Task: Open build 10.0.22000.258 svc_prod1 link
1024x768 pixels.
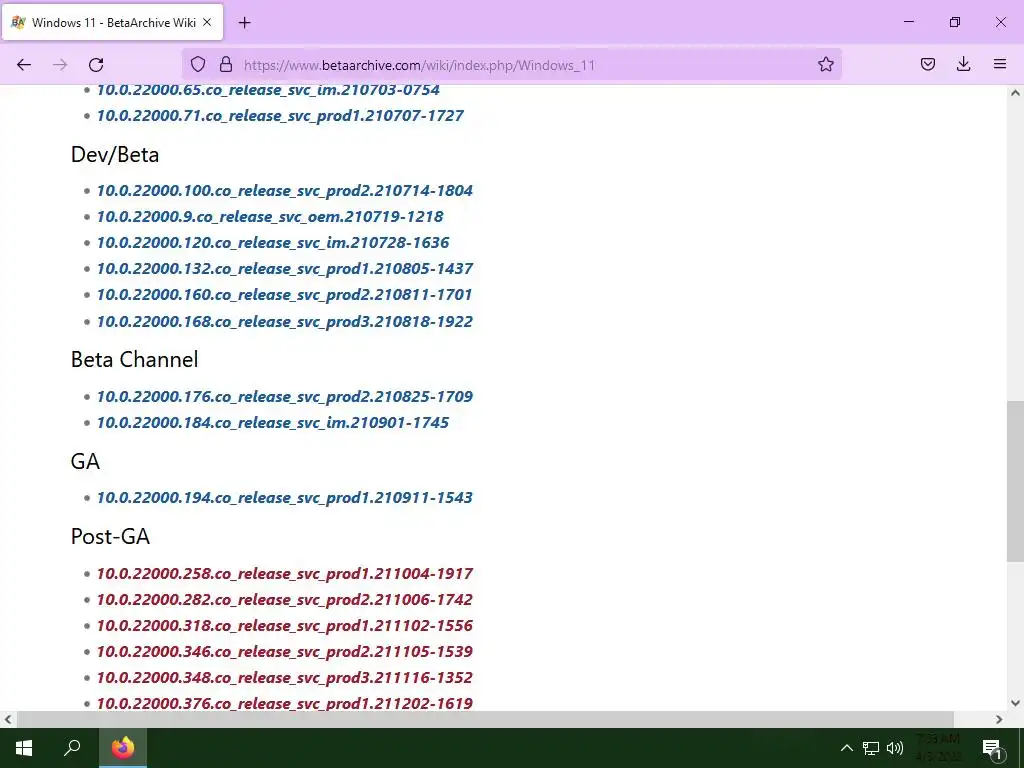Action: pyautogui.click(x=285, y=574)
